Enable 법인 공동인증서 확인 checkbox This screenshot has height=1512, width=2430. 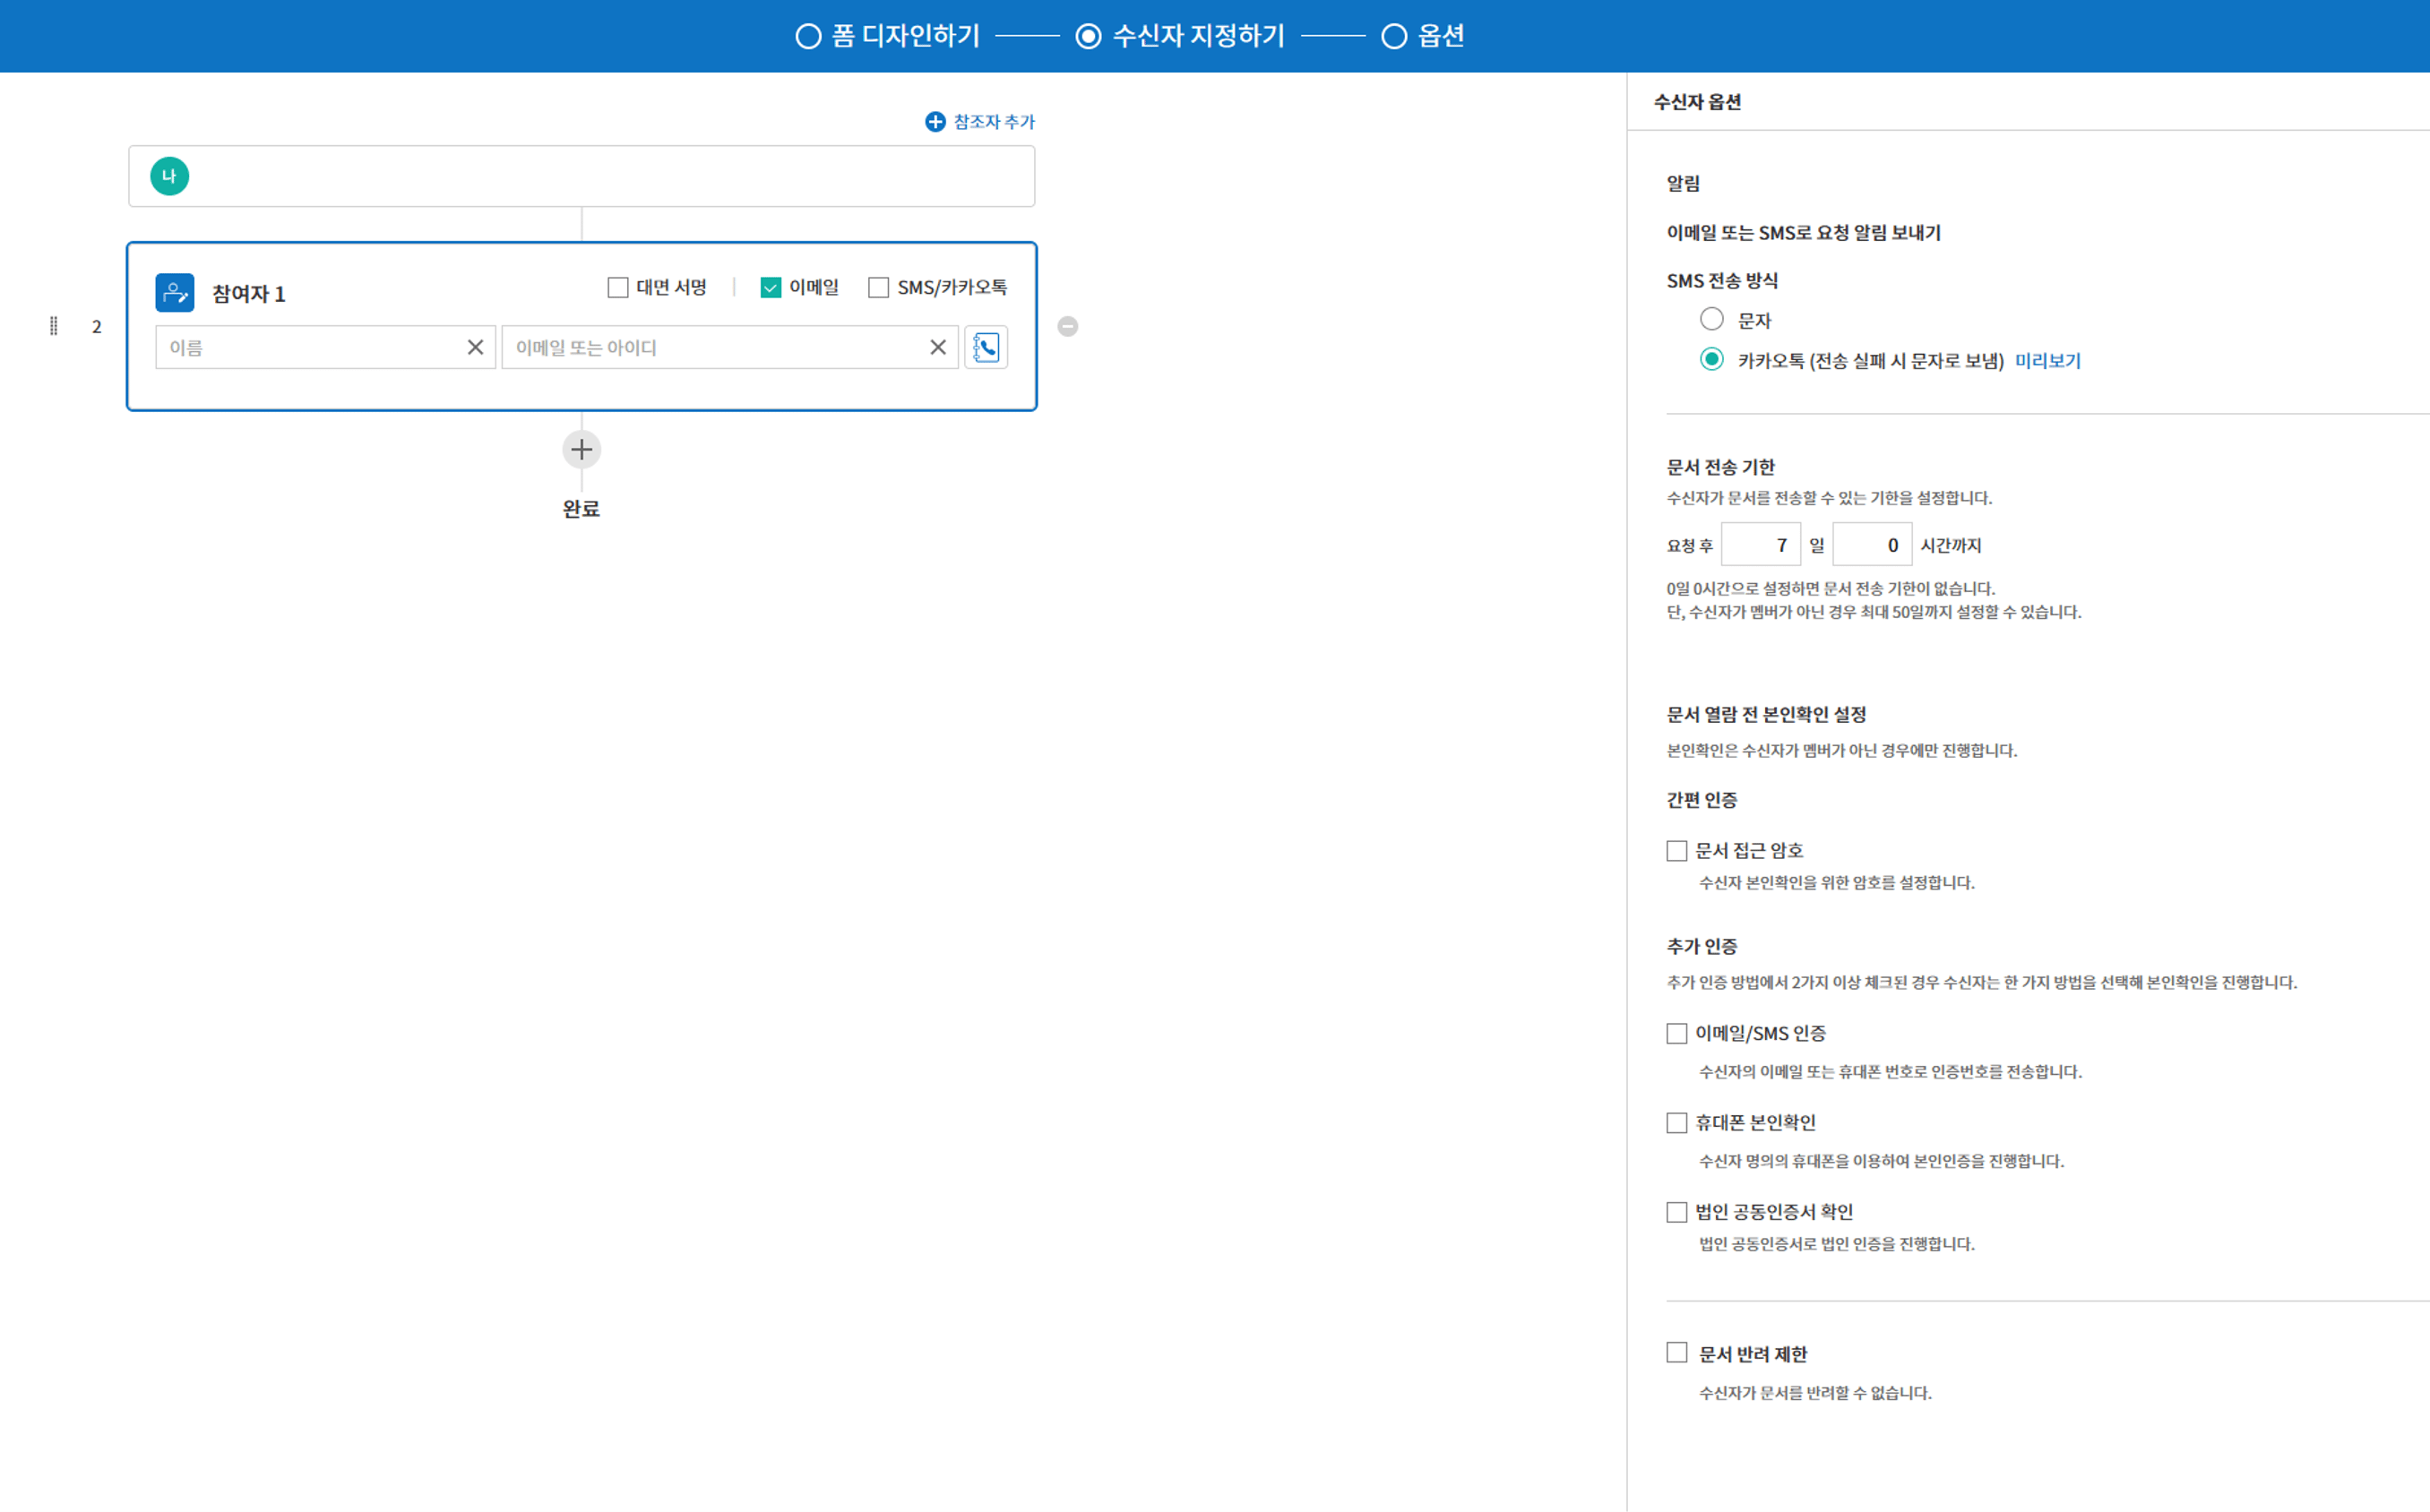click(1677, 1212)
